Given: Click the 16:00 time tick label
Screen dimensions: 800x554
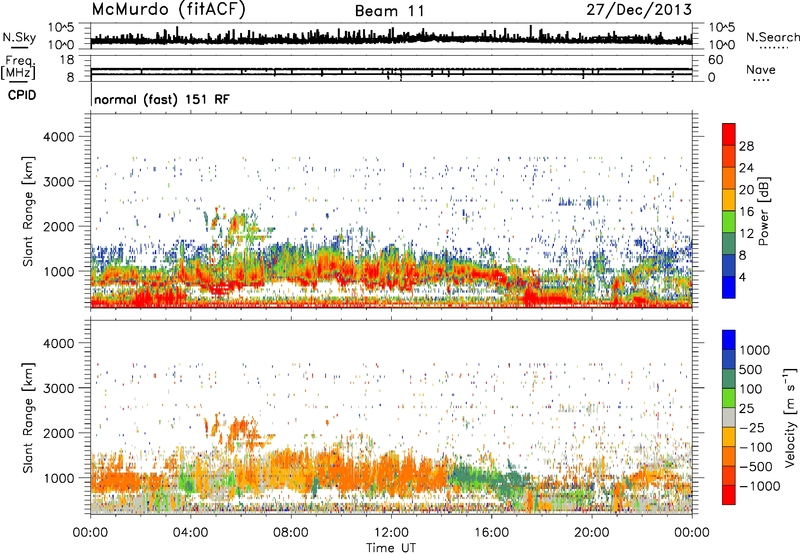Looking at the screenshot, I should pyautogui.click(x=491, y=533).
